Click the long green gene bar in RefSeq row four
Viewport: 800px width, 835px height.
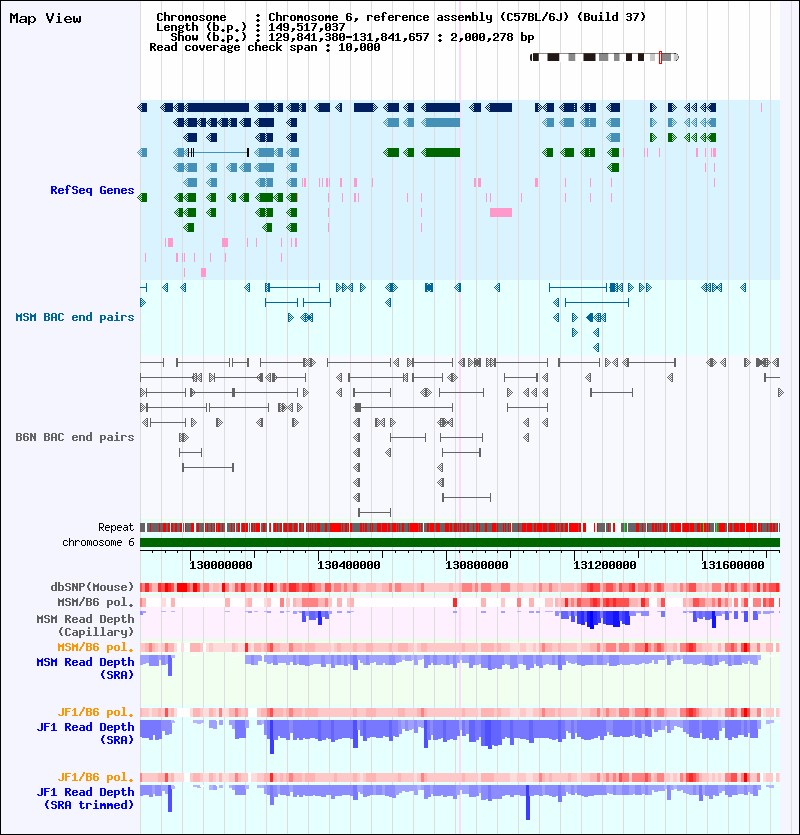click(440, 153)
